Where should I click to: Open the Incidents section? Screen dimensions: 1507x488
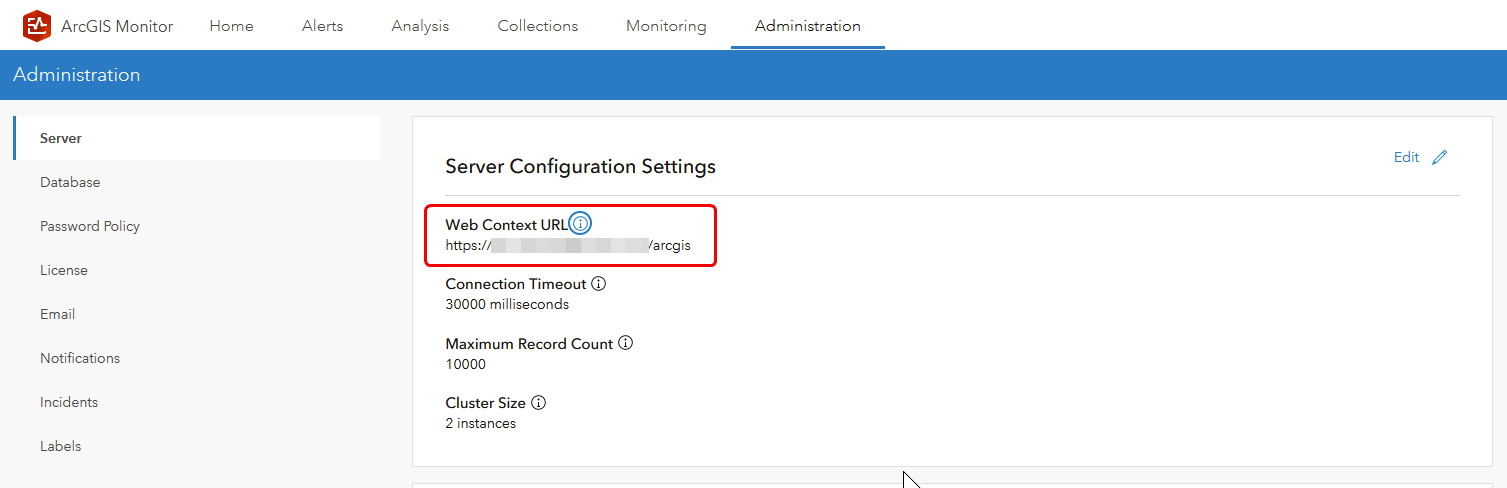coord(69,402)
